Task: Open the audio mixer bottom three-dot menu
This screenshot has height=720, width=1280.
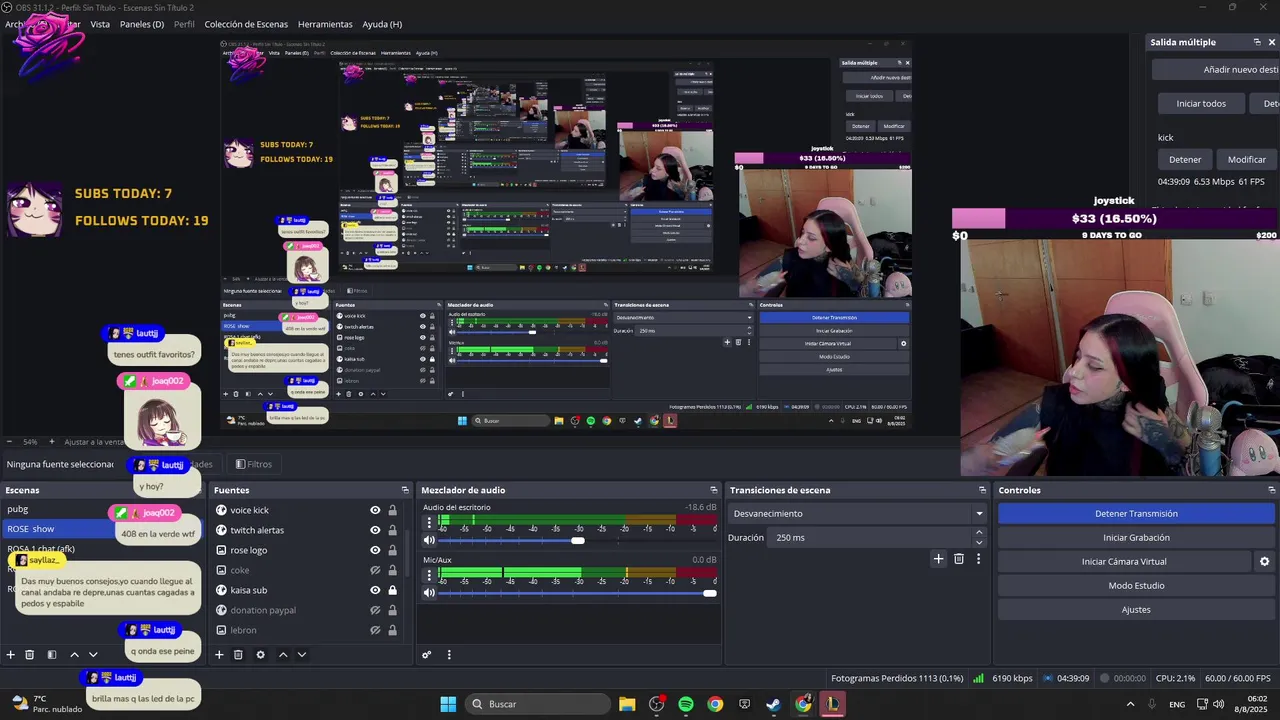Action: click(x=449, y=655)
